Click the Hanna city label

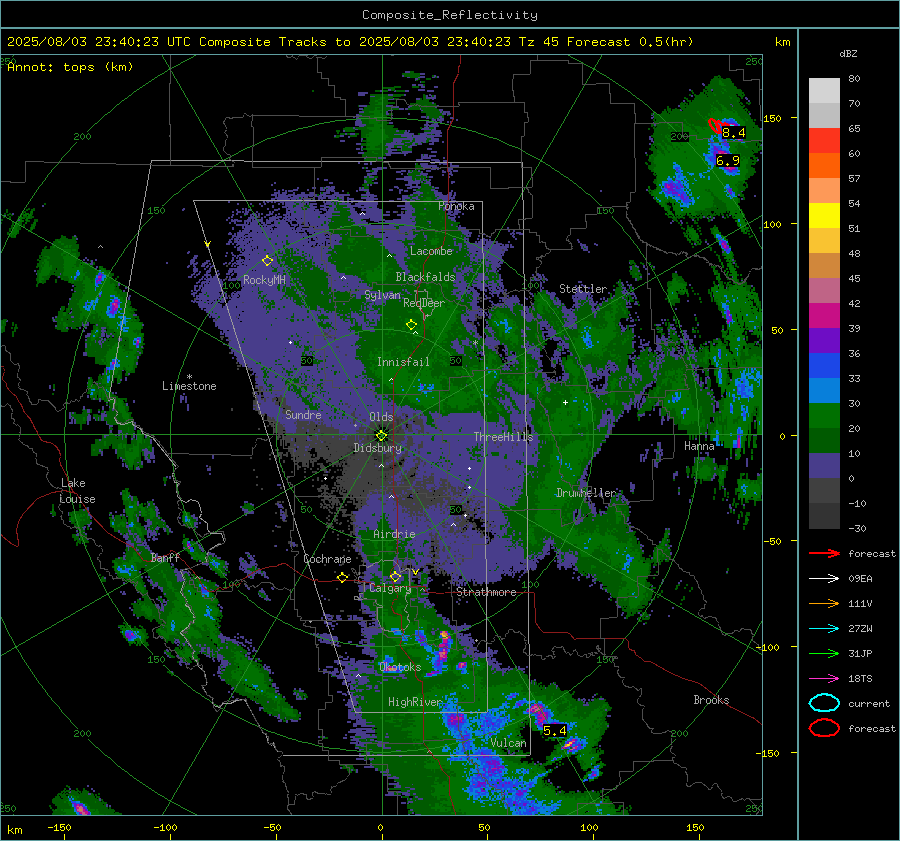(x=699, y=446)
